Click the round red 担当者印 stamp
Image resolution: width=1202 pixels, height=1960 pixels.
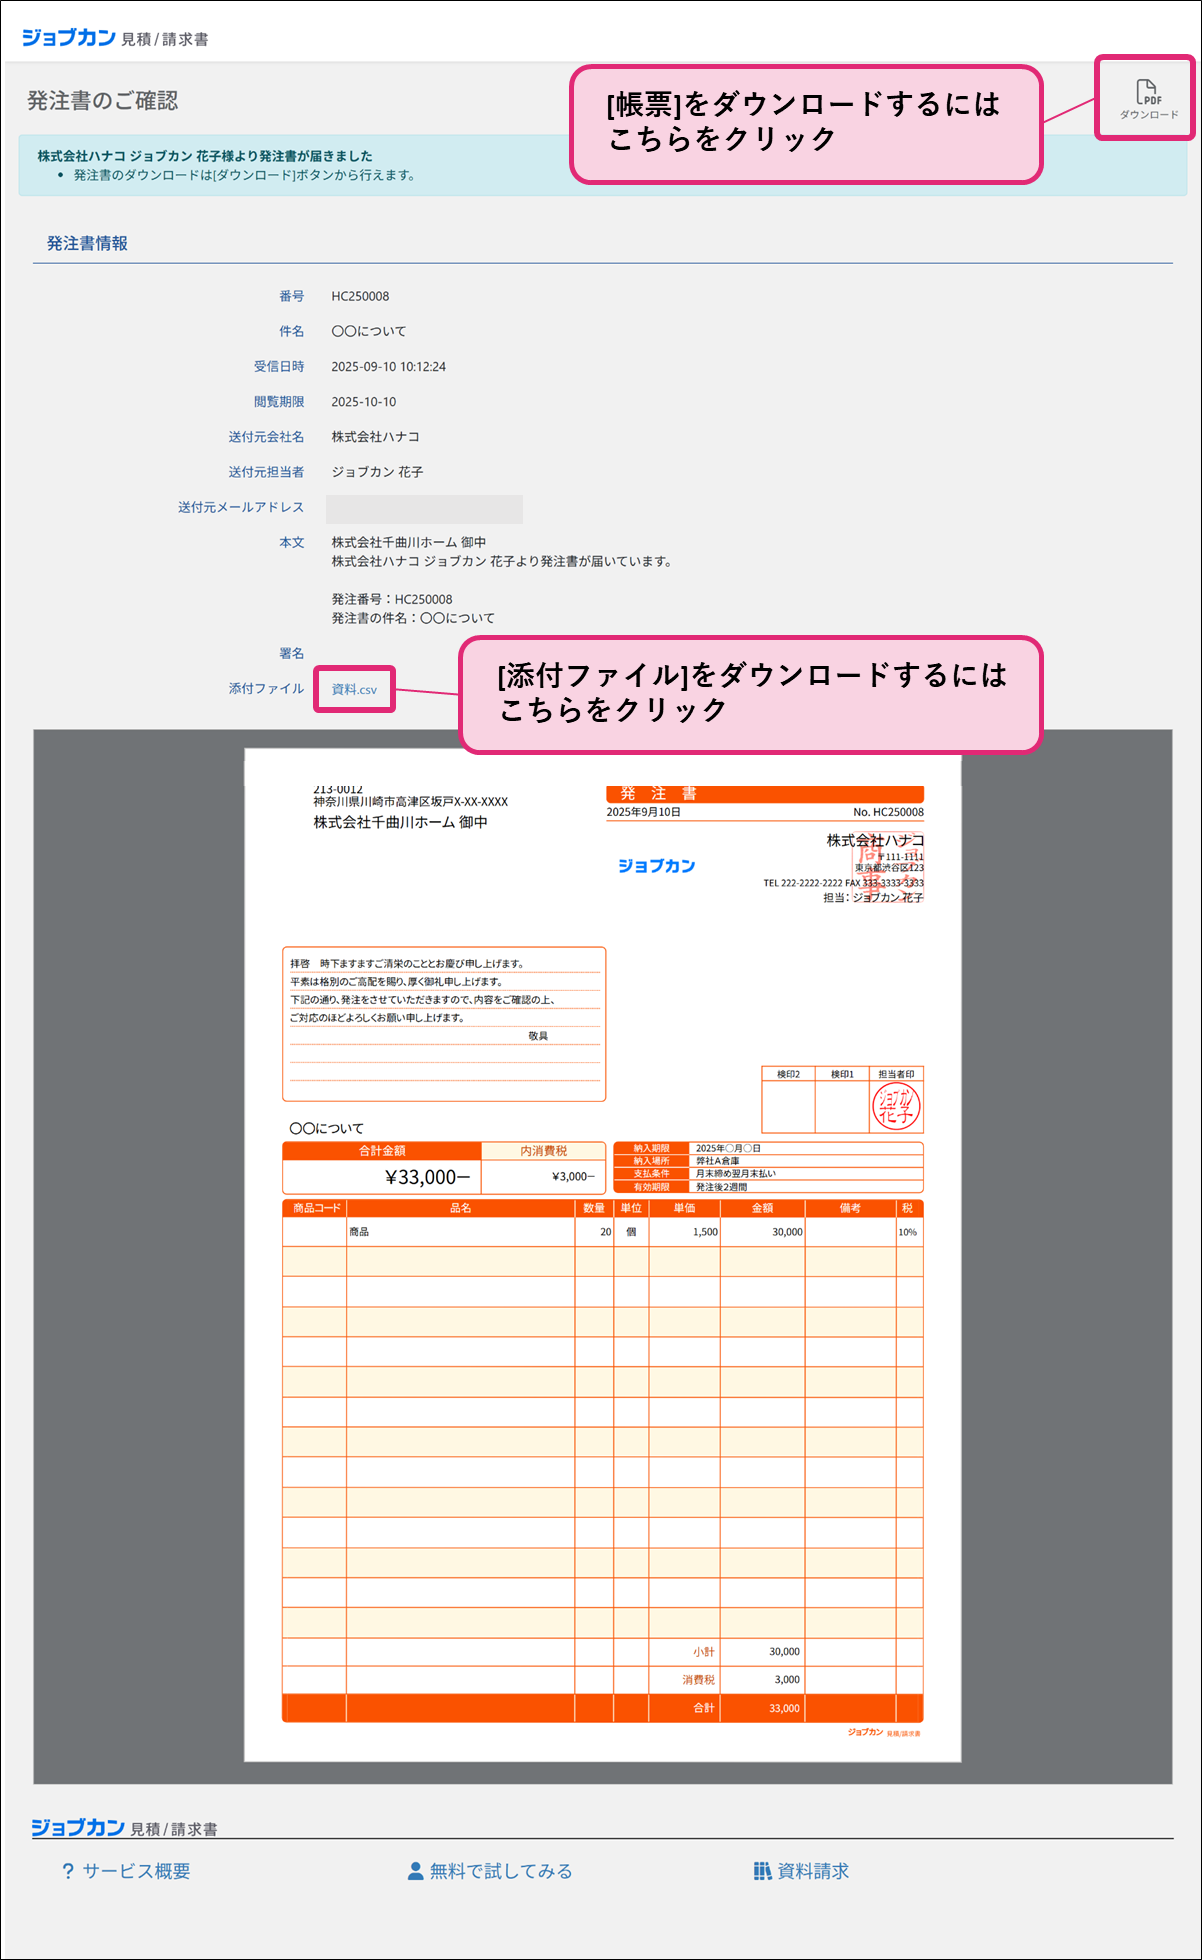pyautogui.click(x=895, y=1107)
